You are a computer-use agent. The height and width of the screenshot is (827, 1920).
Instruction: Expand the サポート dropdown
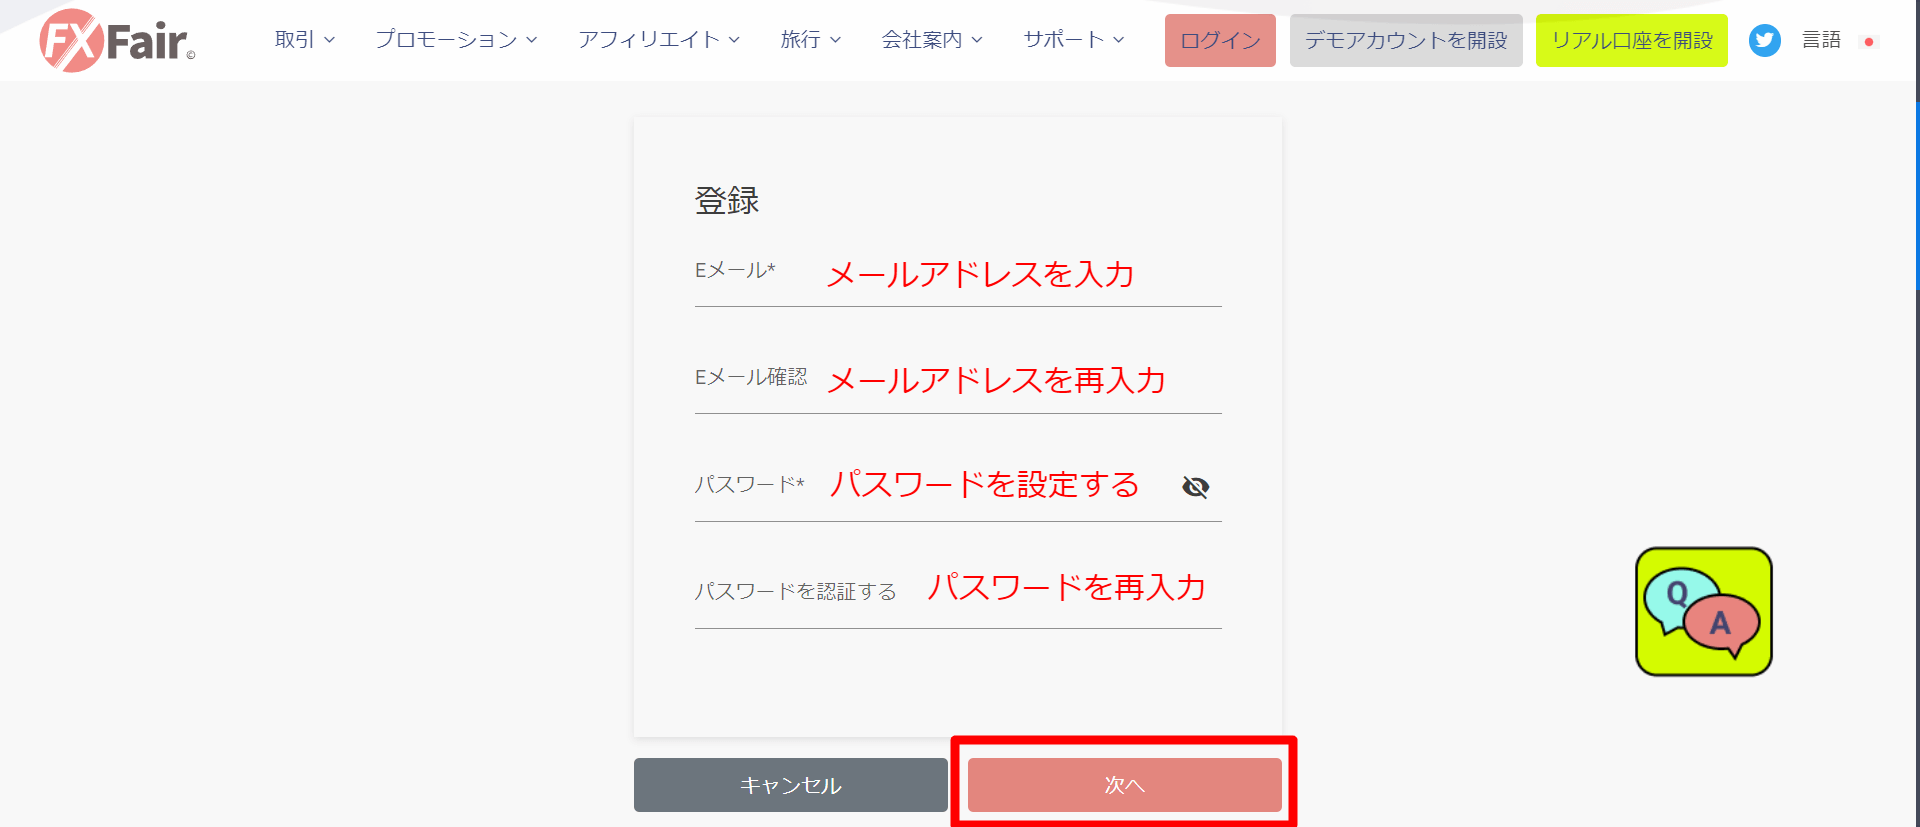1071,40
